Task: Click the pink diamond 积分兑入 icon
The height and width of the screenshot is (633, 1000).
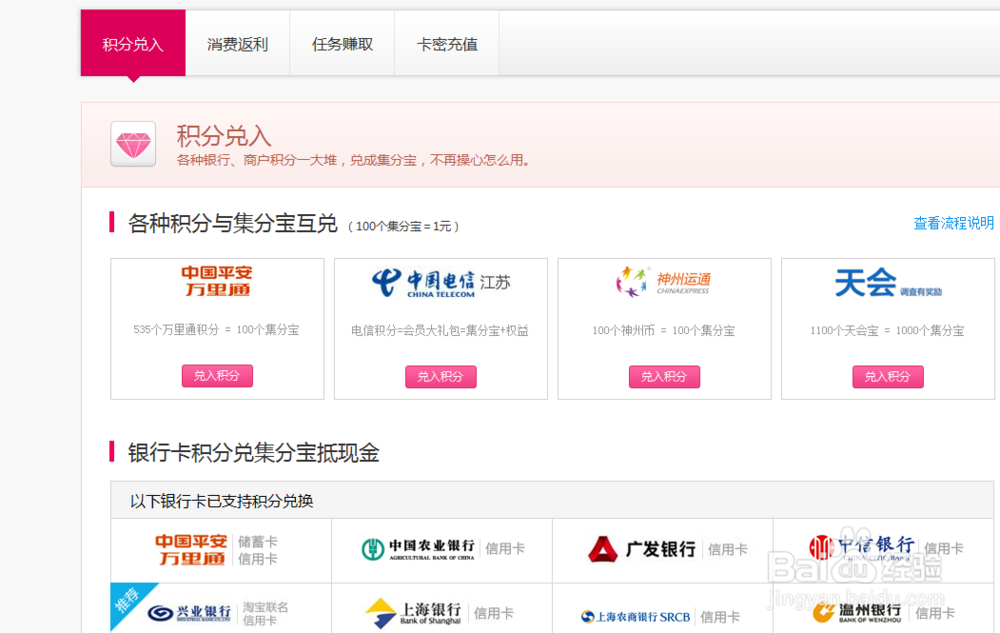Action: click(133, 144)
